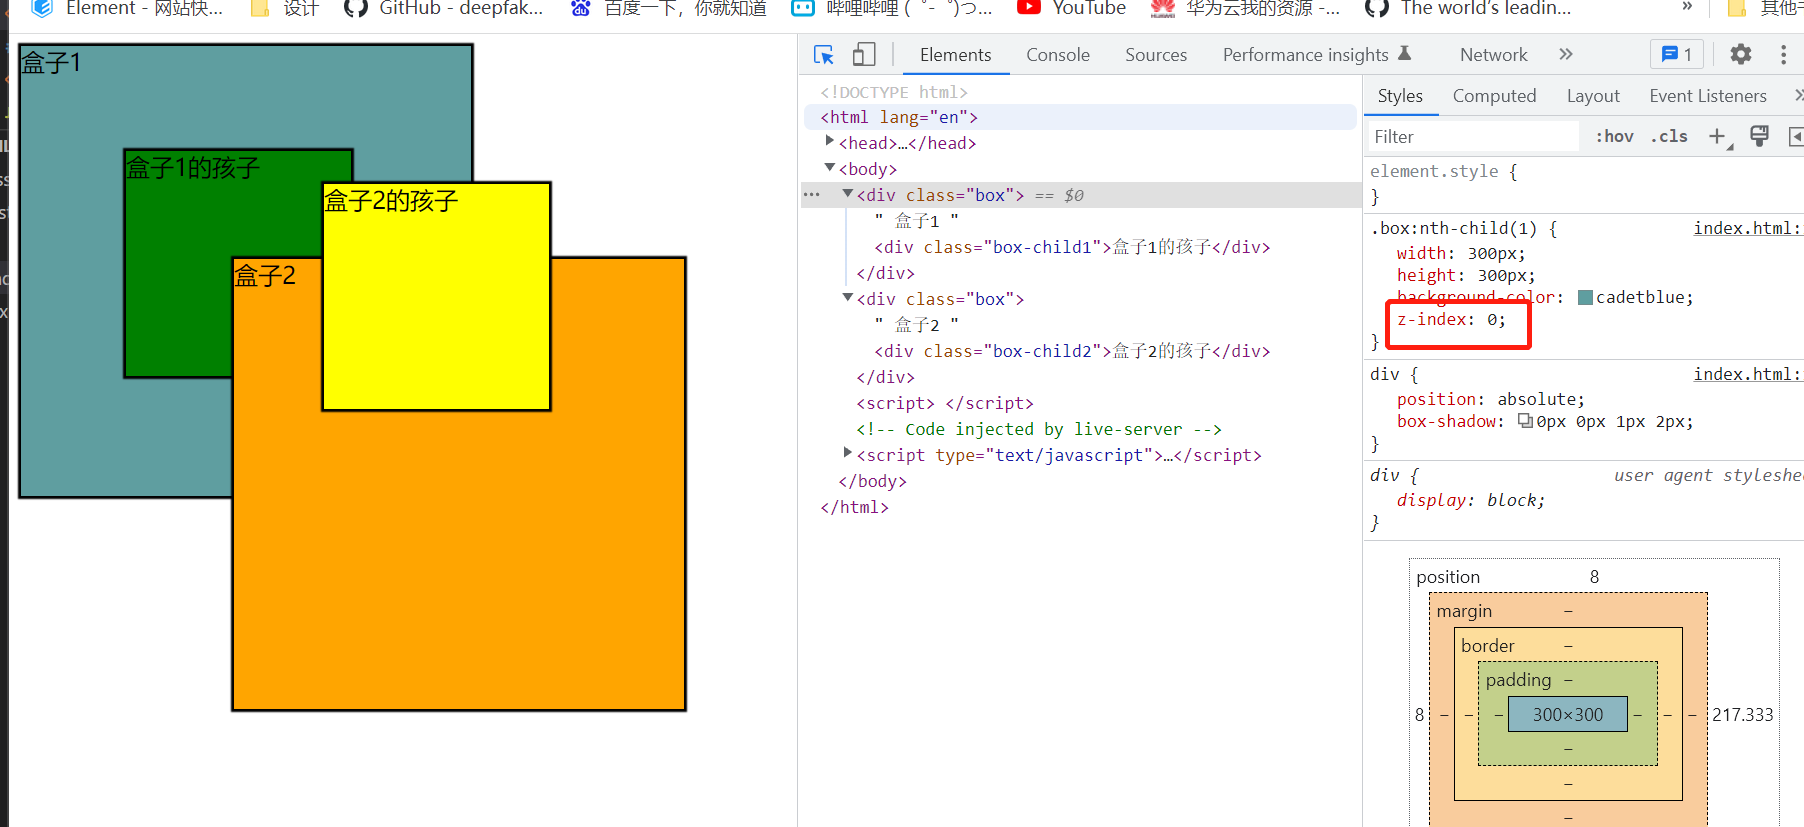
Task: Select the box-child1 div node
Action: [x=1072, y=247]
